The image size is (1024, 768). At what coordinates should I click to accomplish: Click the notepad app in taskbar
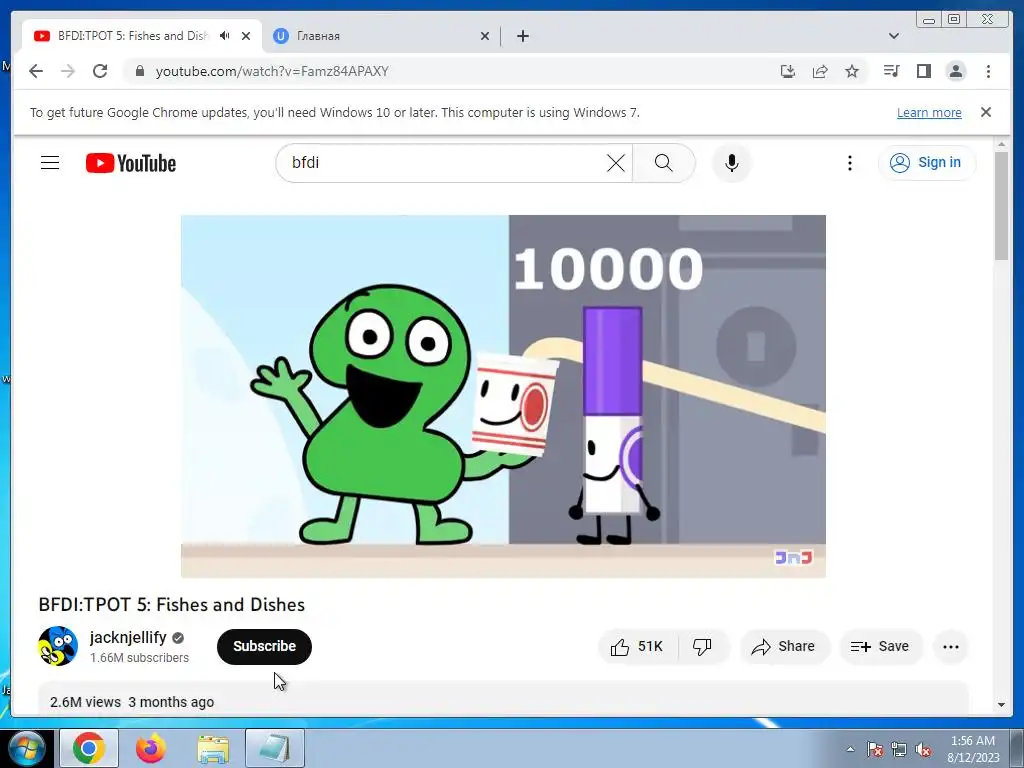click(x=275, y=748)
